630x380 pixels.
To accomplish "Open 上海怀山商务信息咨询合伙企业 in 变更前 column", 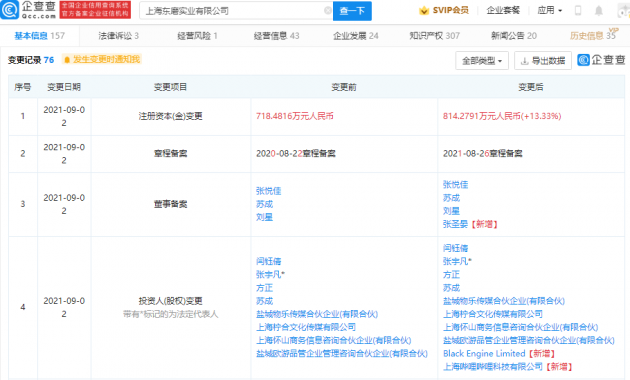I will [333, 341].
